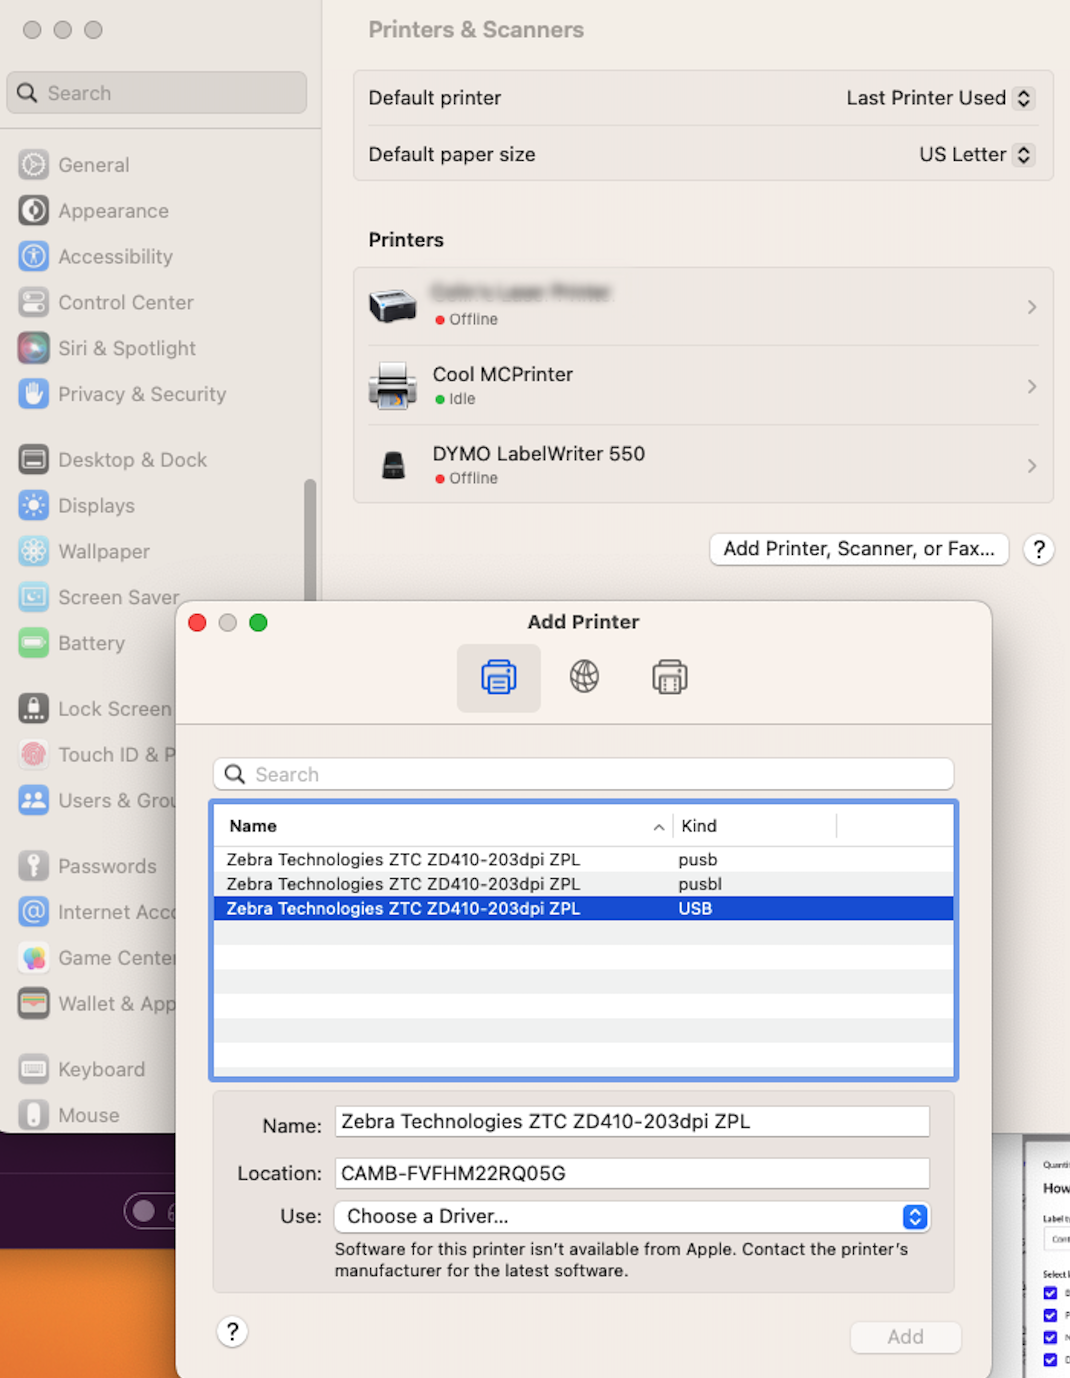Screen dimensions: 1070x1378
Task: Click the Location text field
Action: [x=632, y=1173]
